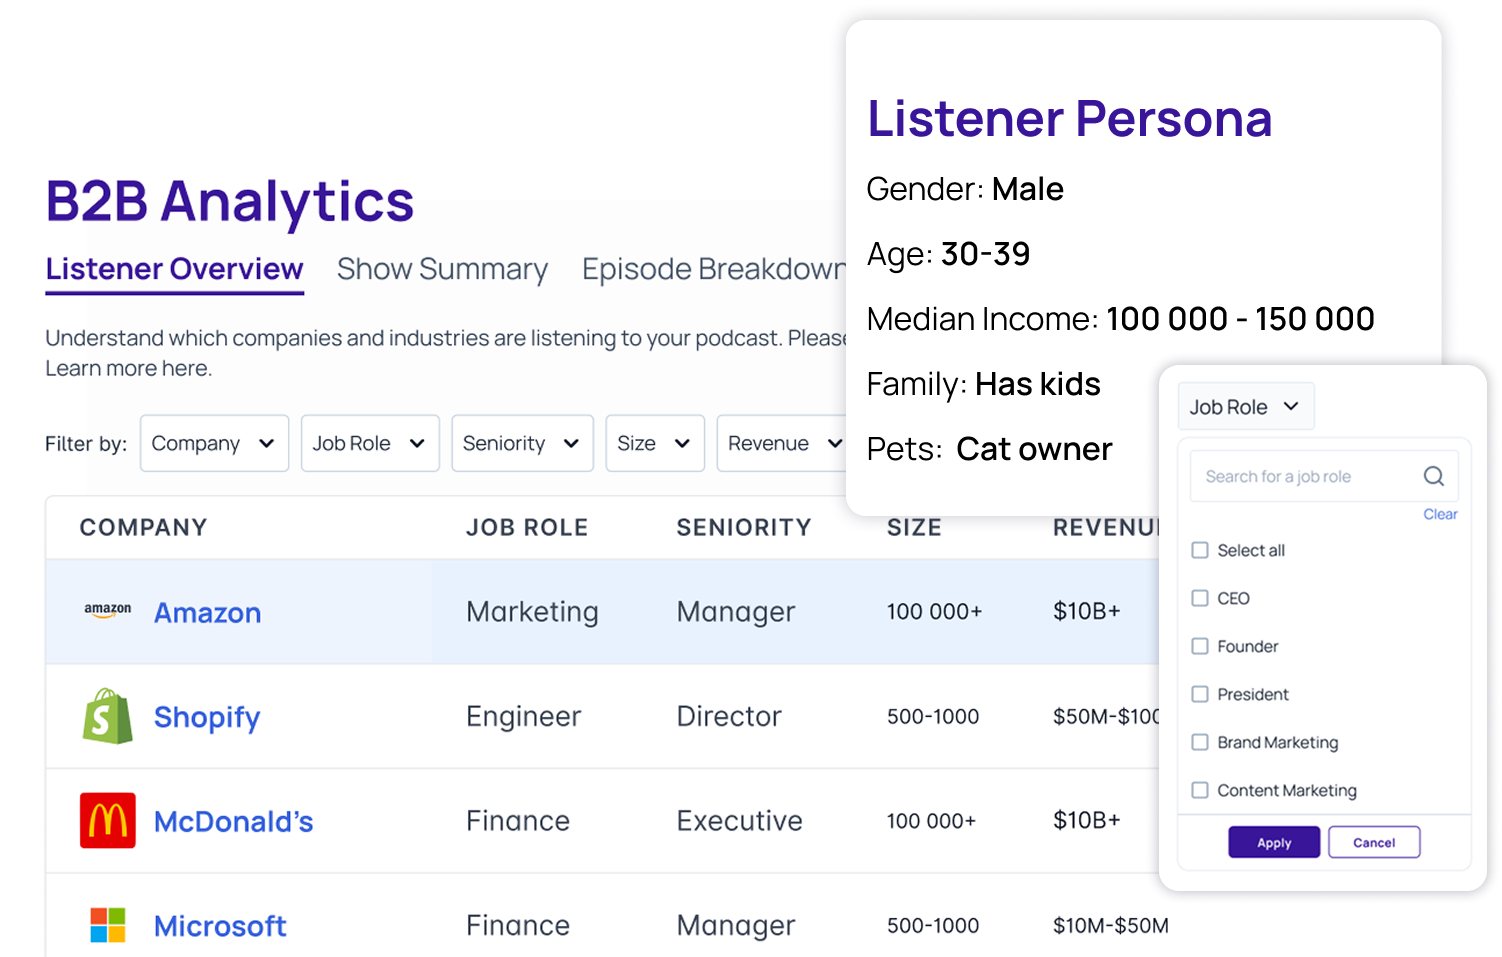Click the Listener Persona heading
1502x957 pixels.
click(1070, 118)
